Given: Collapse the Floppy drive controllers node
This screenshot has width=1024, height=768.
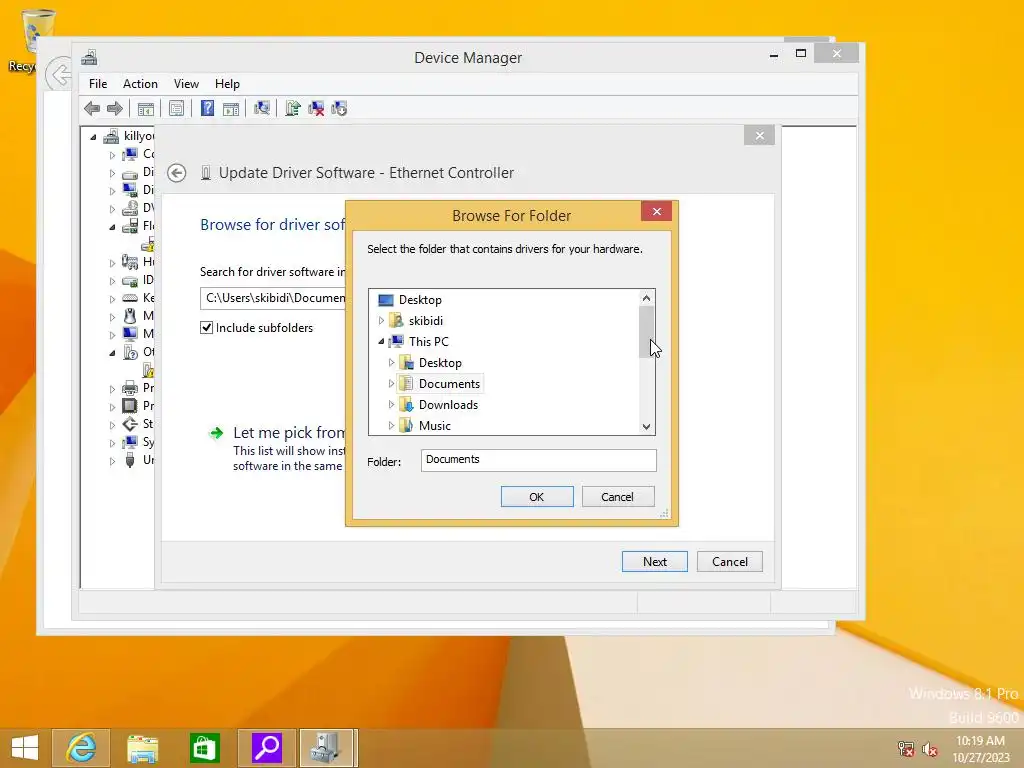Looking at the screenshot, I should coord(112,227).
